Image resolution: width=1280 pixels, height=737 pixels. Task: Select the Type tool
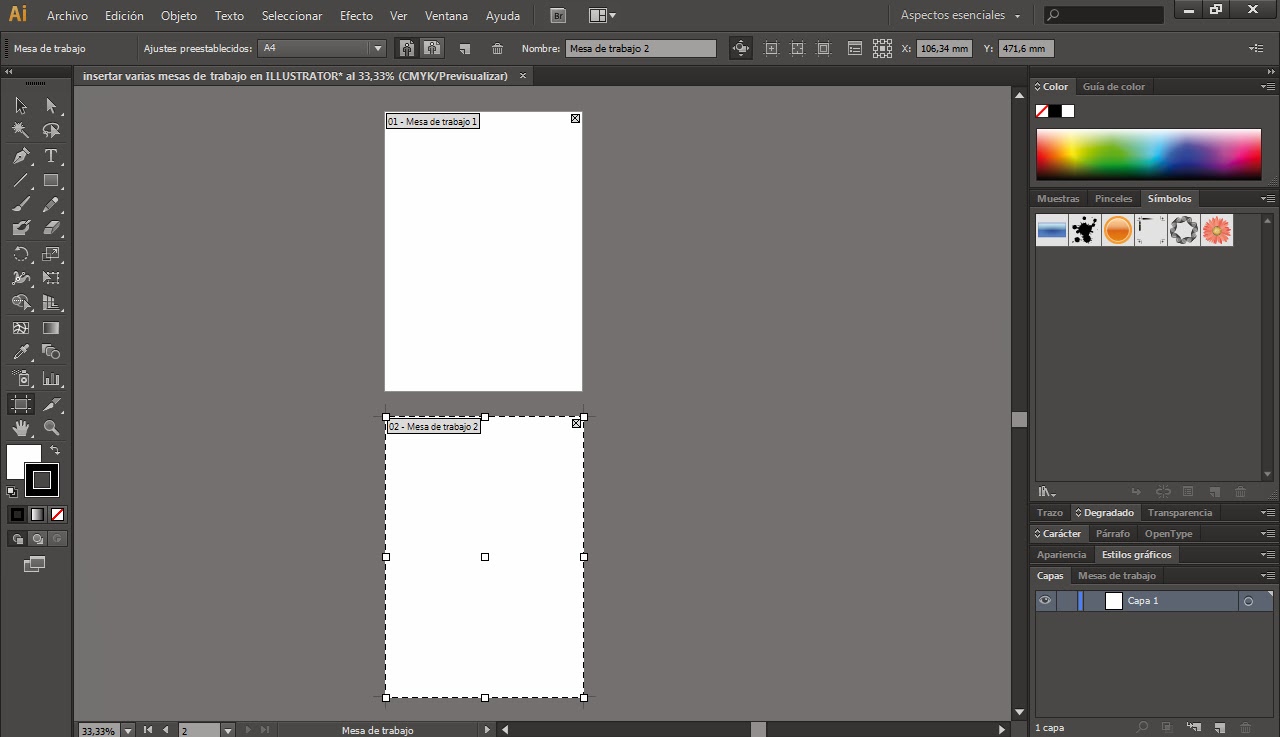51,156
